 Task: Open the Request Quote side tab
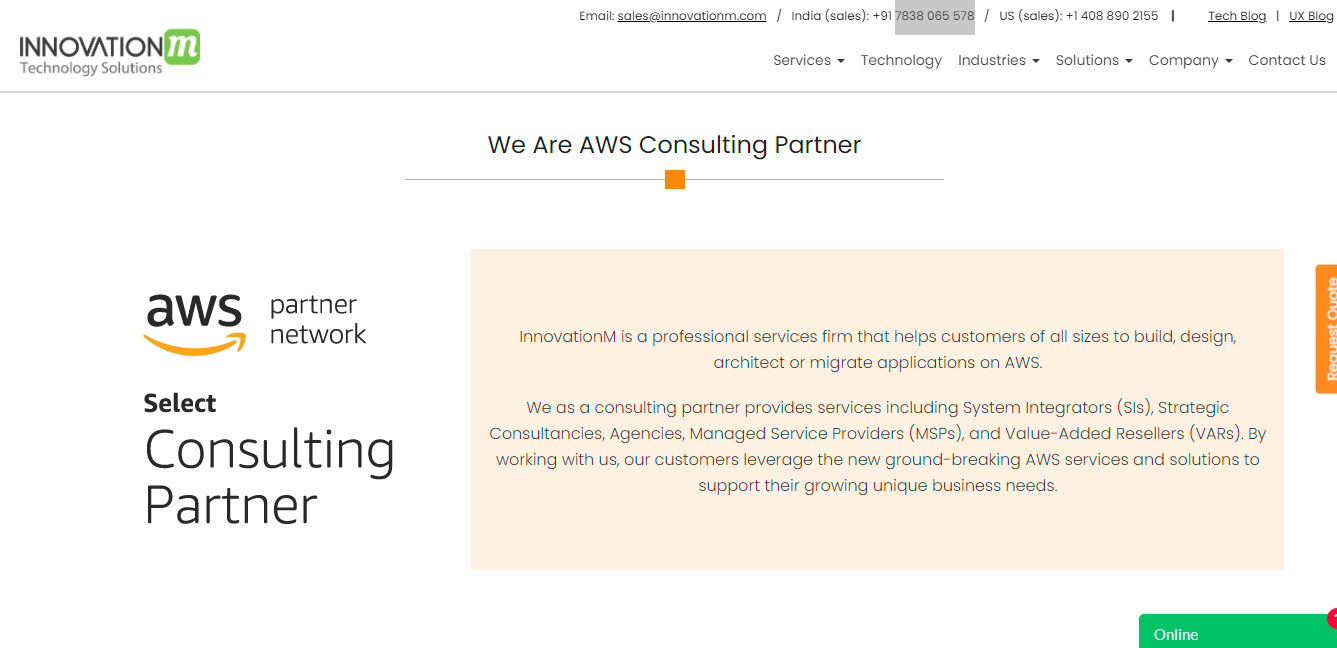1328,329
